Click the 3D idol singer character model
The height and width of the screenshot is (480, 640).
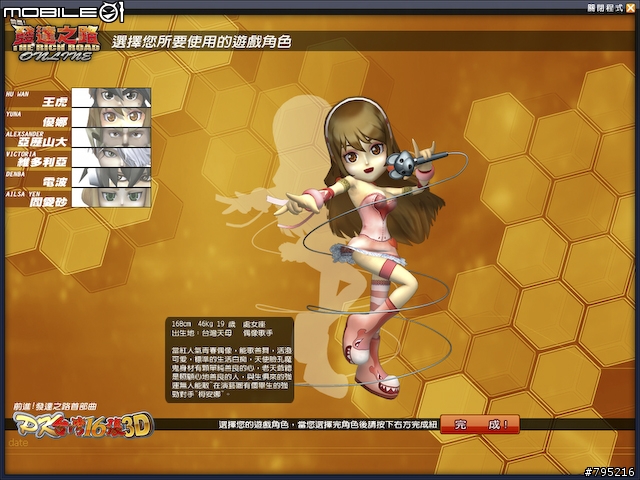click(367, 249)
